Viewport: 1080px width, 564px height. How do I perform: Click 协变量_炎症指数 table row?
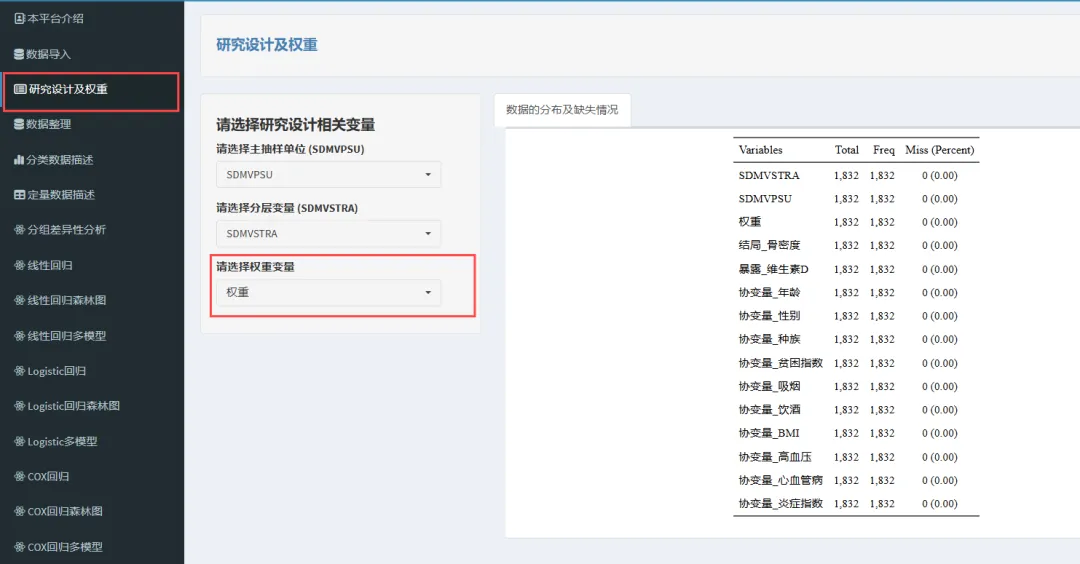click(x=856, y=504)
